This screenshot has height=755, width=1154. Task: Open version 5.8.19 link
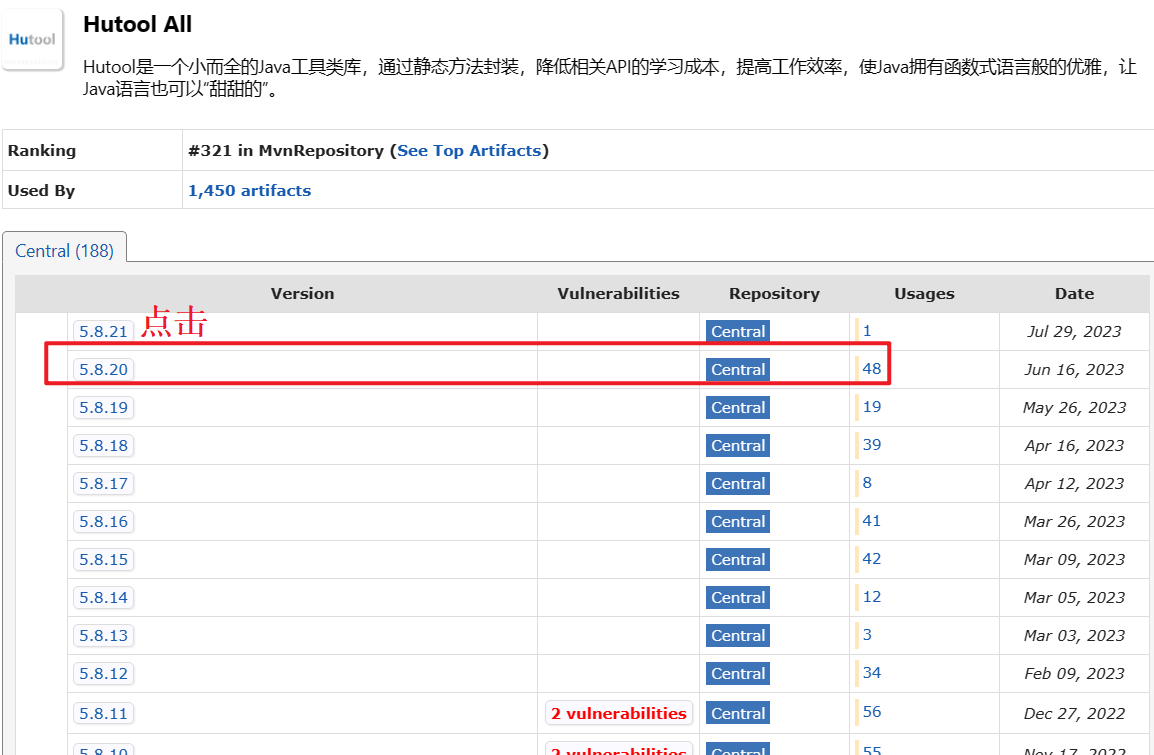pyautogui.click(x=104, y=408)
